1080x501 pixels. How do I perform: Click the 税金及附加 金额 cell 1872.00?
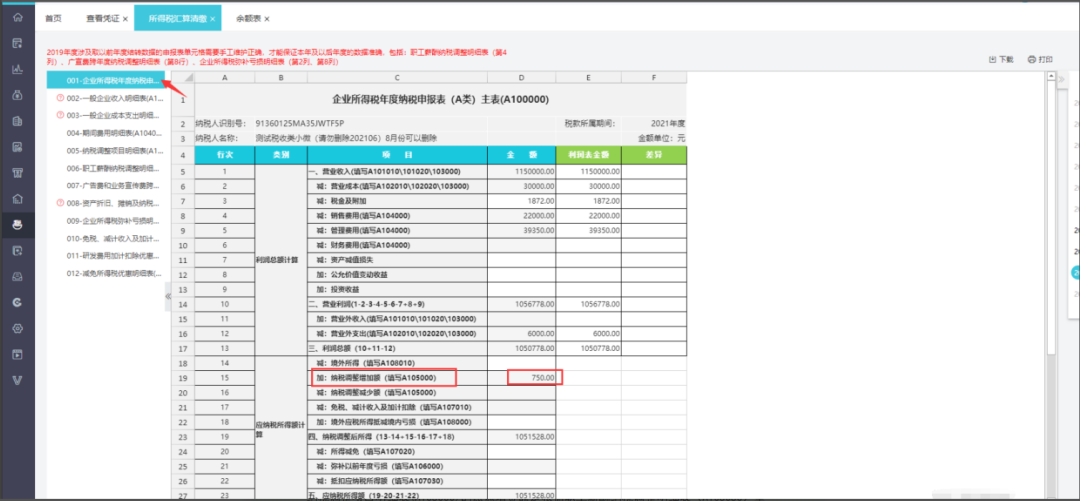[521, 201]
